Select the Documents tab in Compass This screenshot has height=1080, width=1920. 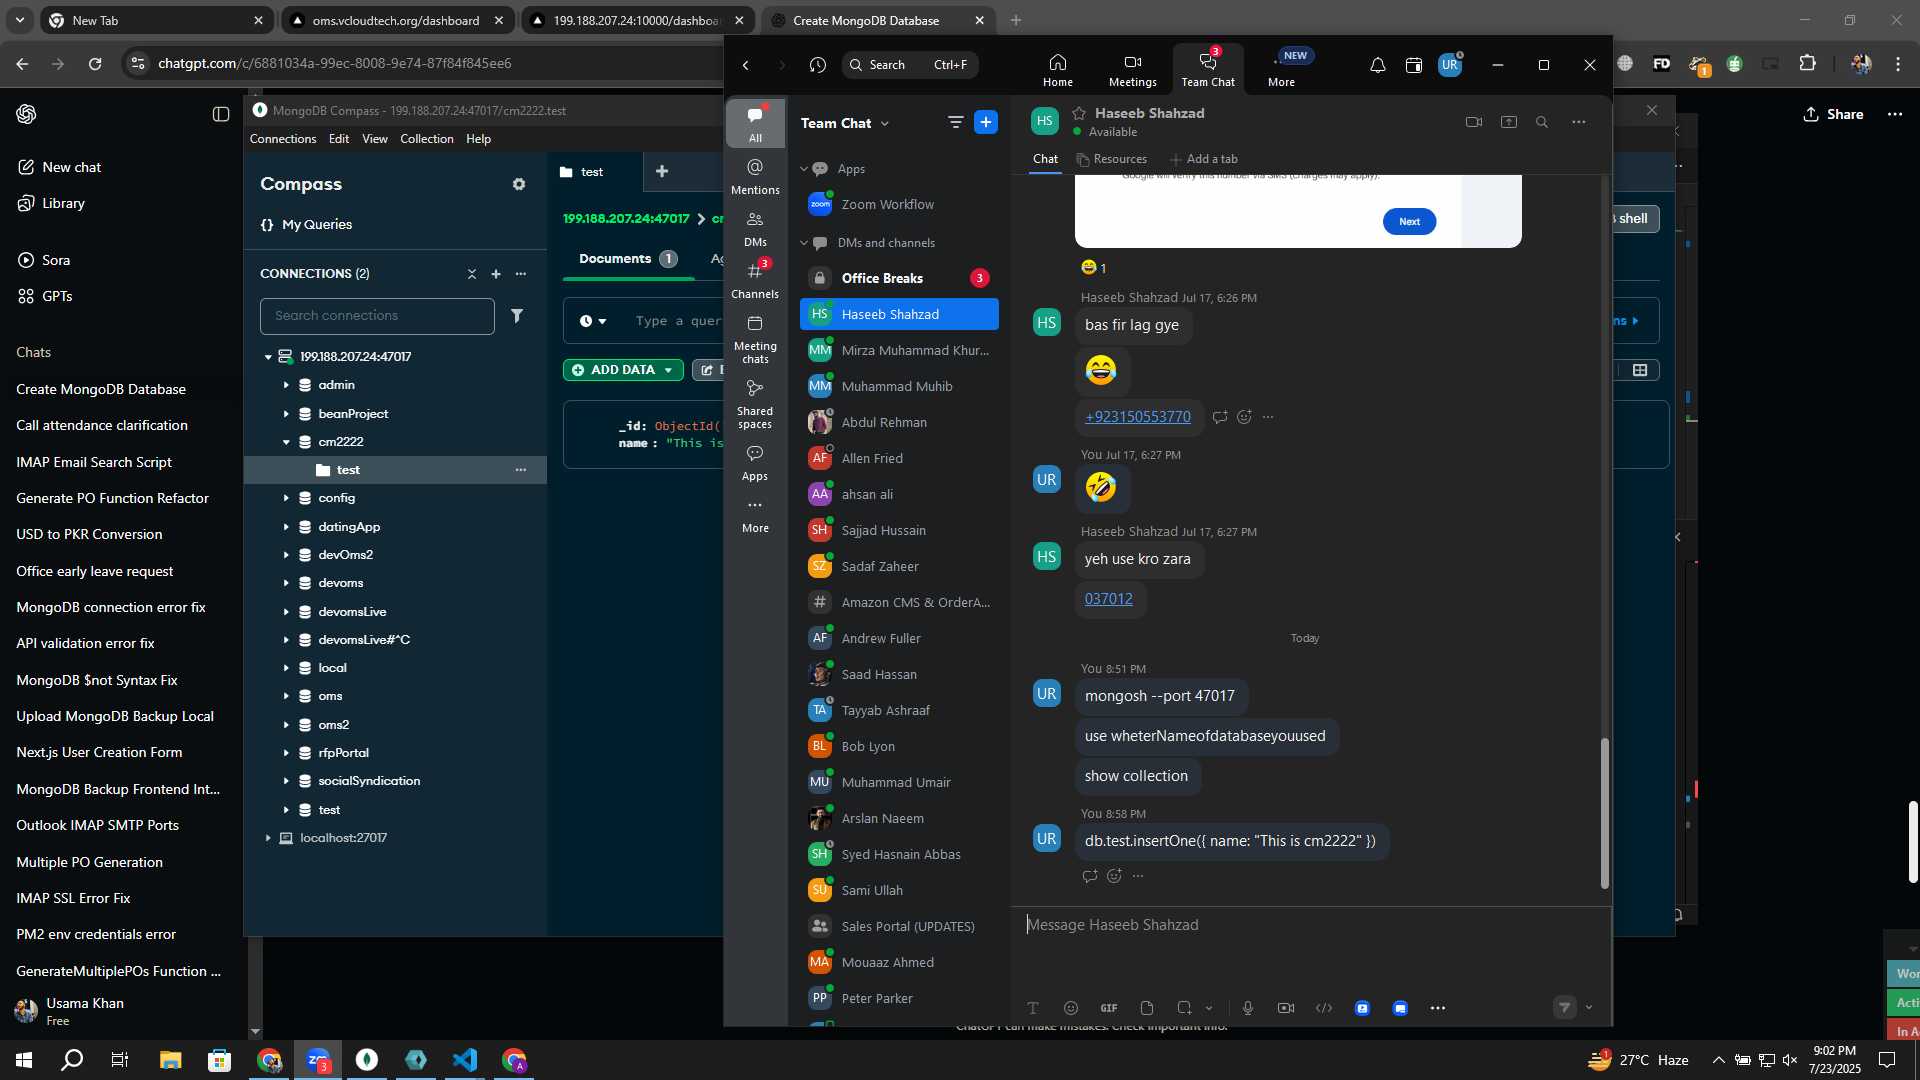click(627, 259)
